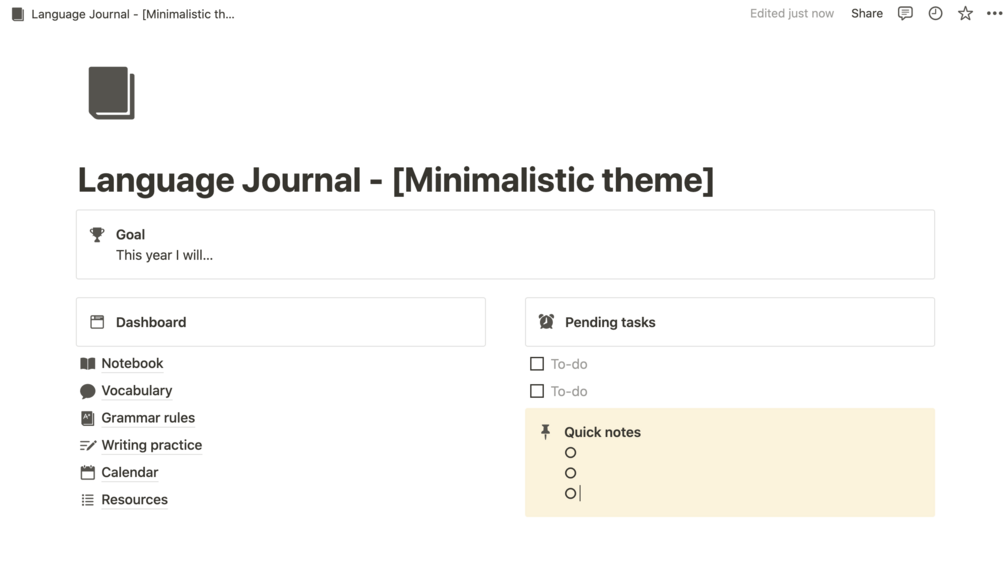The width and height of the screenshot is (1005, 569).
Task: Click the Dashboard callout window icon
Action: pos(97,322)
